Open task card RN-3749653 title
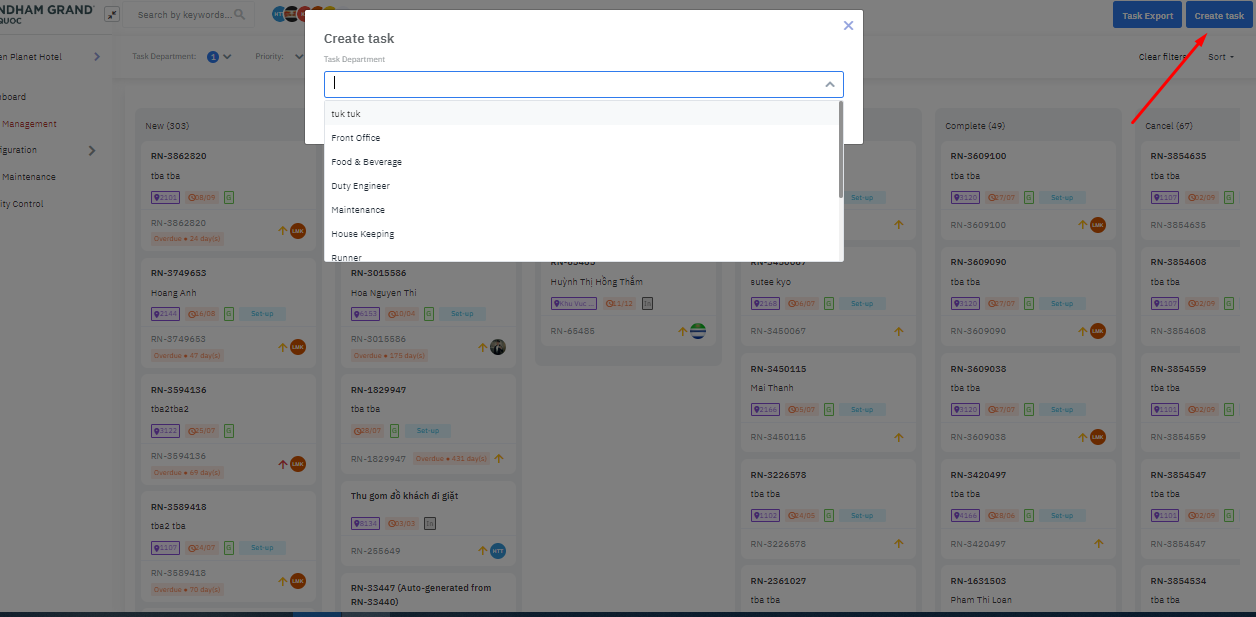The width and height of the screenshot is (1256, 617). [179, 273]
